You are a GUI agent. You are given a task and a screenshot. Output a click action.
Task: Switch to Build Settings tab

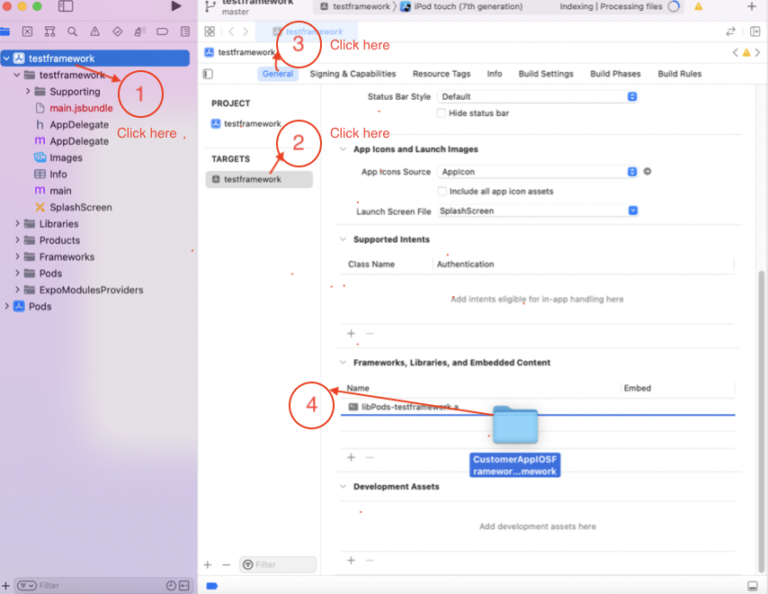(x=546, y=74)
